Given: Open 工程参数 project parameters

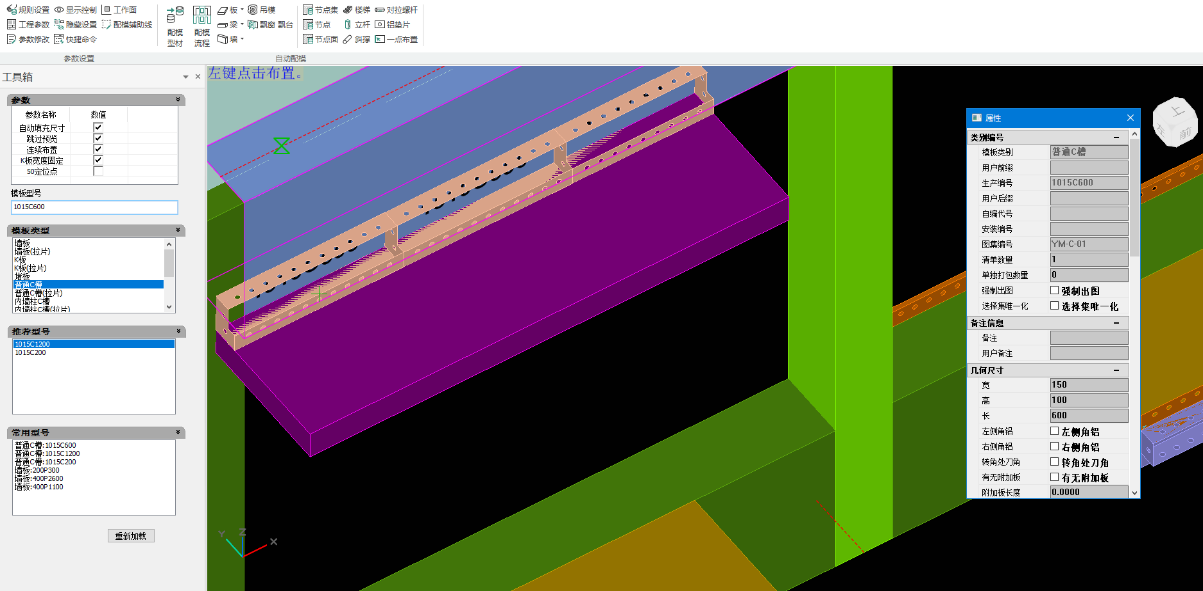Looking at the screenshot, I should (28, 24).
